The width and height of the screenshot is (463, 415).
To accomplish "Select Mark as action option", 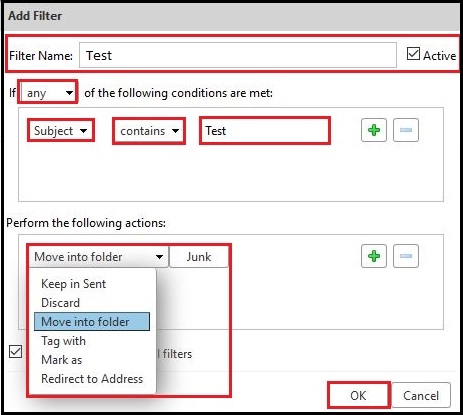I will (62, 360).
